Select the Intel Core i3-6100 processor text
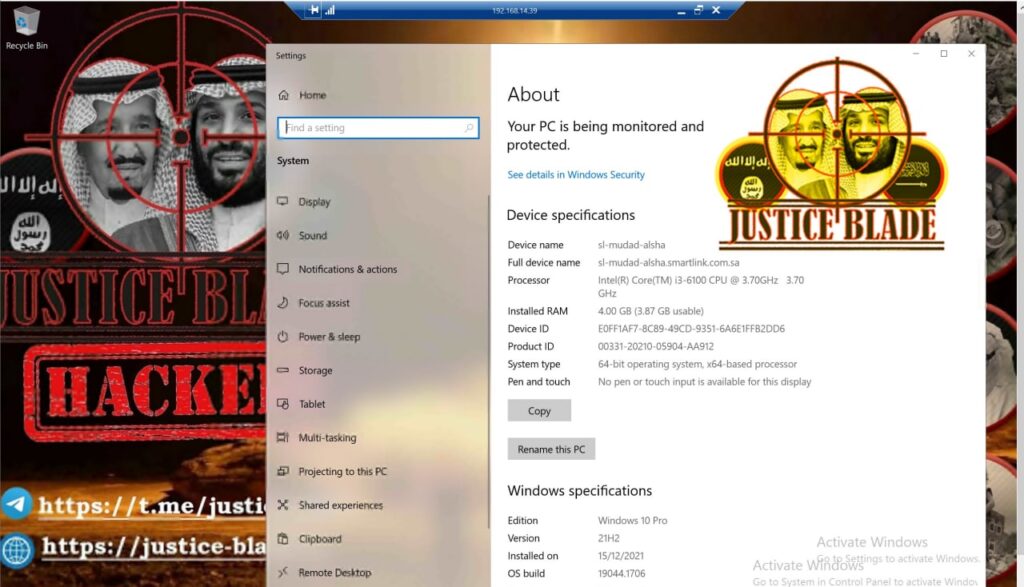1024x587 pixels. point(701,287)
